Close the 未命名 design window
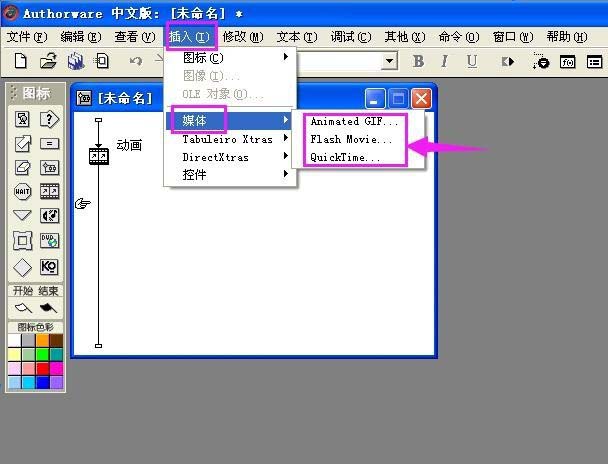Image resolution: width=608 pixels, height=464 pixels. tap(421, 99)
